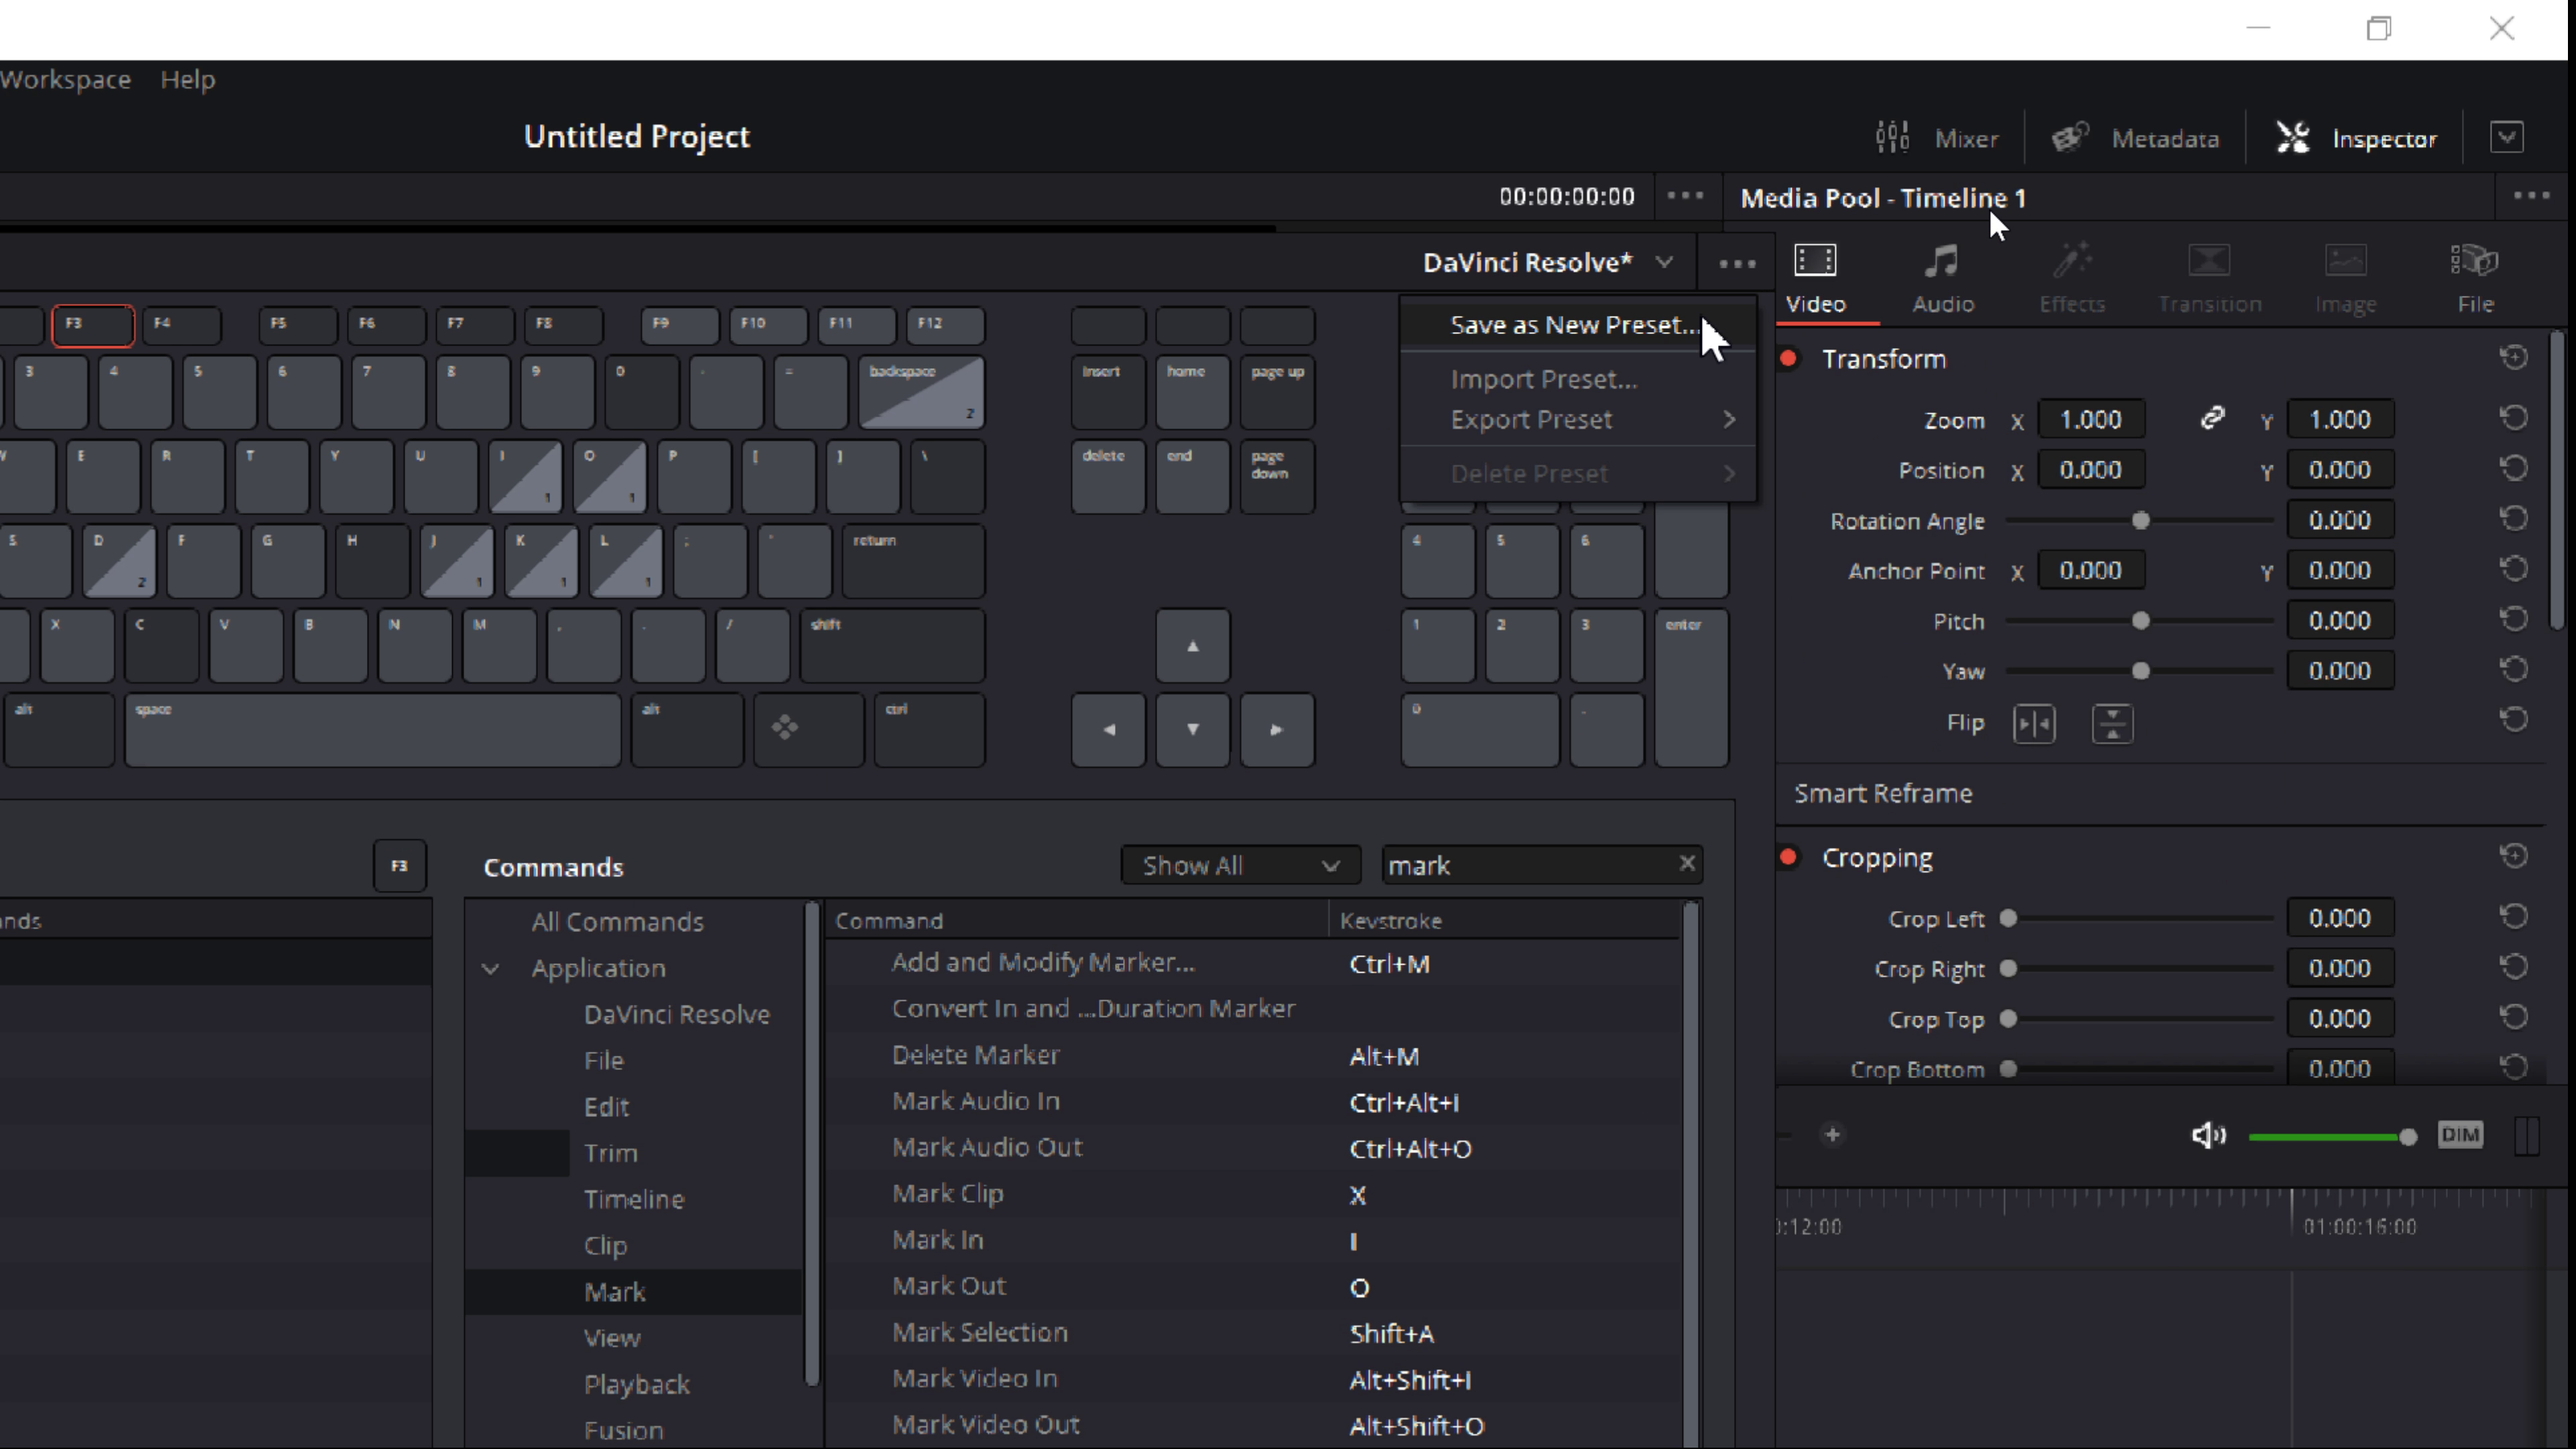
Task: Click Zoom X value field
Action: tap(2091, 419)
